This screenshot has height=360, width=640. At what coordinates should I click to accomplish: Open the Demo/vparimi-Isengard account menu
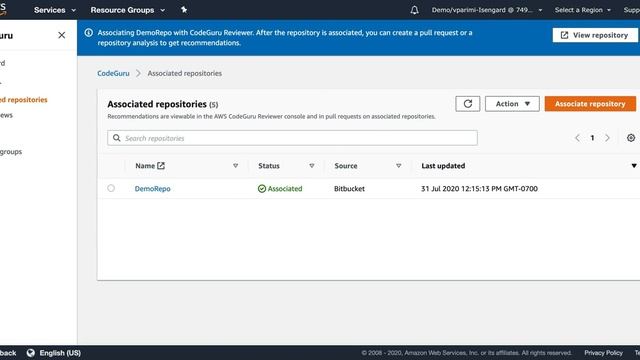coord(487,10)
